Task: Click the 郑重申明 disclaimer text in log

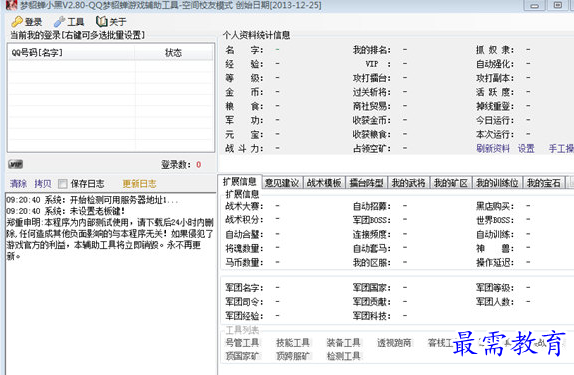Action: [110, 239]
